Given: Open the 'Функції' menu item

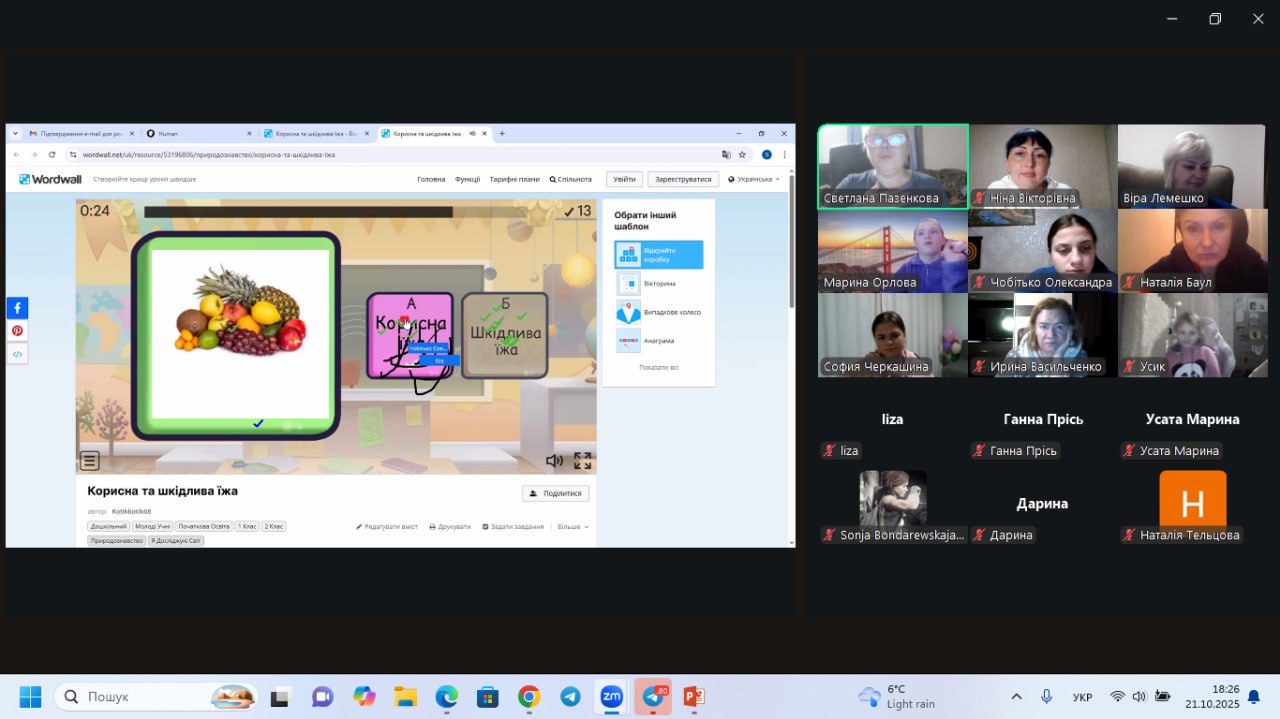Looking at the screenshot, I should click(x=467, y=180).
